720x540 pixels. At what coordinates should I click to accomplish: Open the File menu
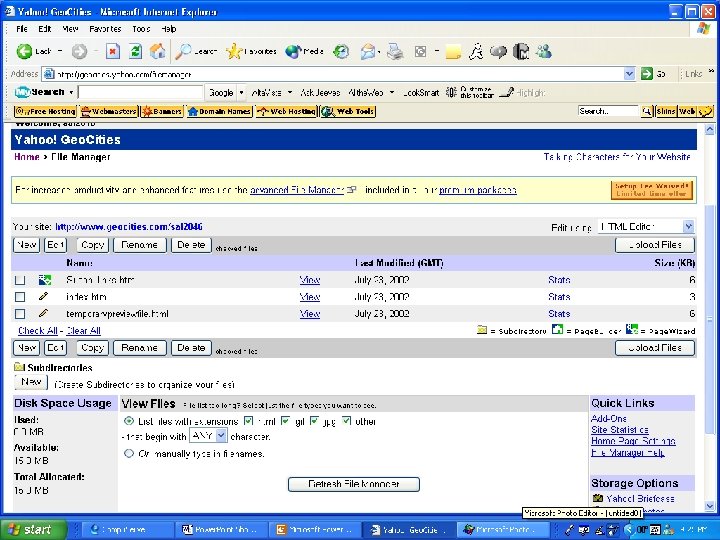(x=22, y=29)
